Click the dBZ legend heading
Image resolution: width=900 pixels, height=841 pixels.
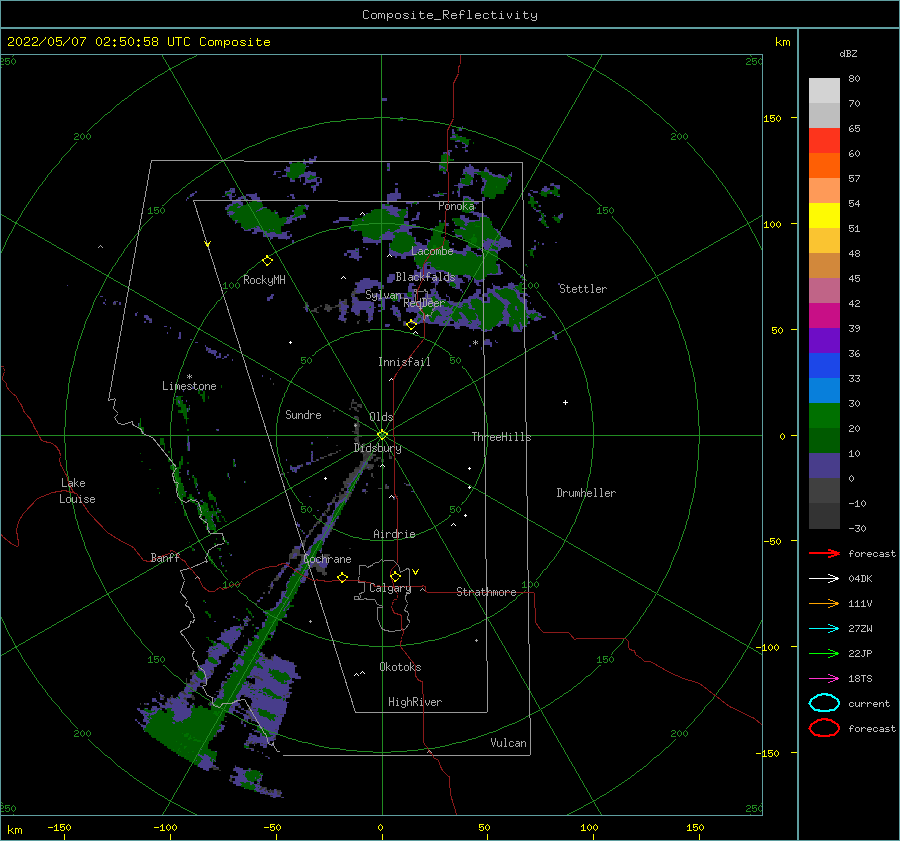[848, 53]
